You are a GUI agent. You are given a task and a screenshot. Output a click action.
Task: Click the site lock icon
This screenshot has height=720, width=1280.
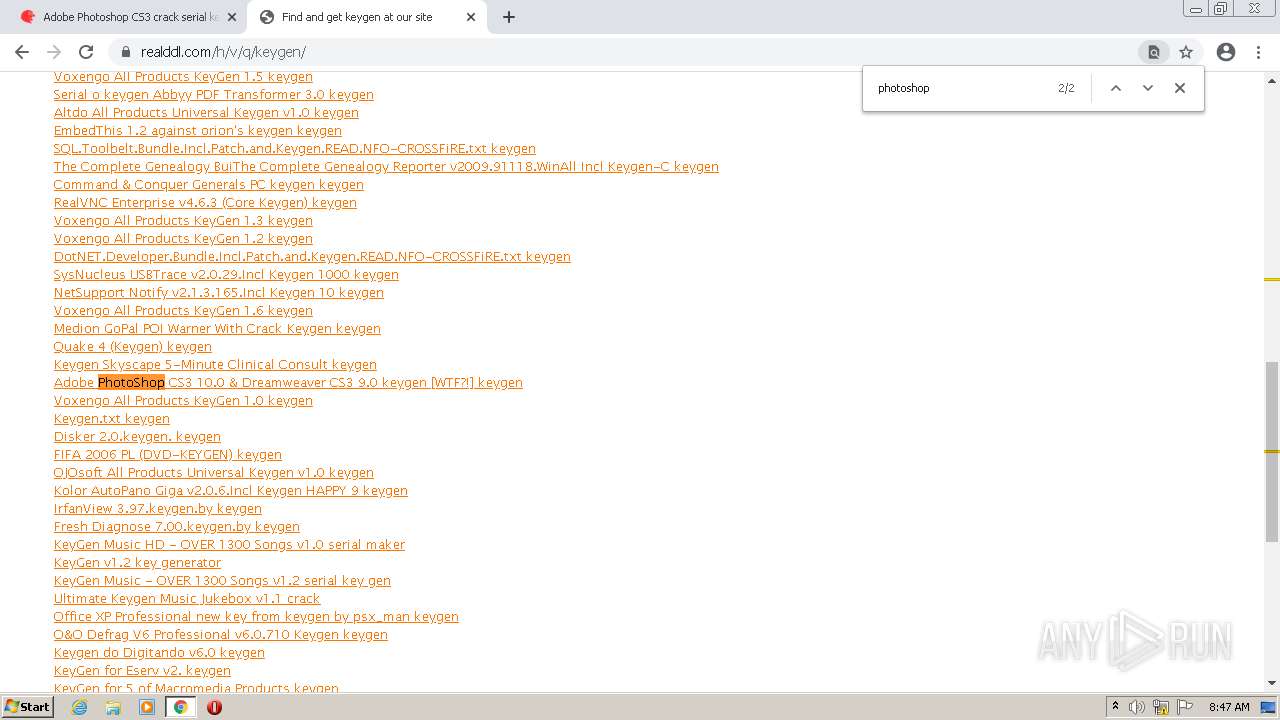click(126, 52)
